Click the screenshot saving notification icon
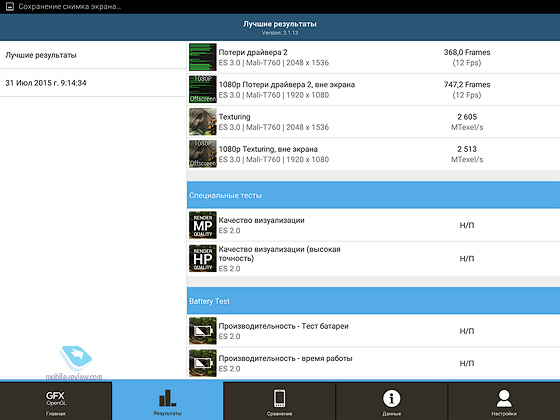Image resolution: width=560 pixels, height=420 pixels. point(10,6)
